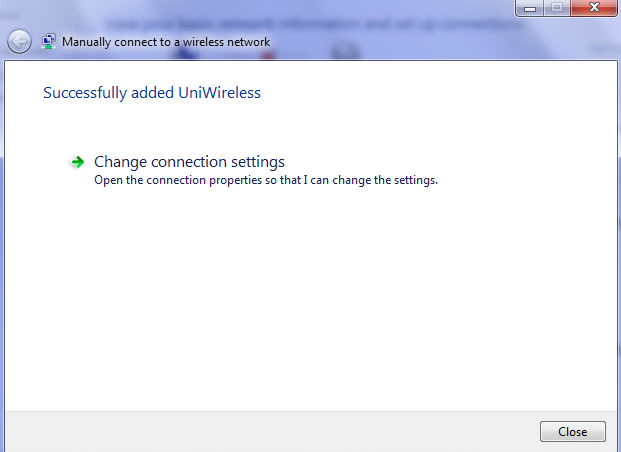Click the blurred blue computer icon behind title bar
621x452 pixels.
(x=186, y=54)
